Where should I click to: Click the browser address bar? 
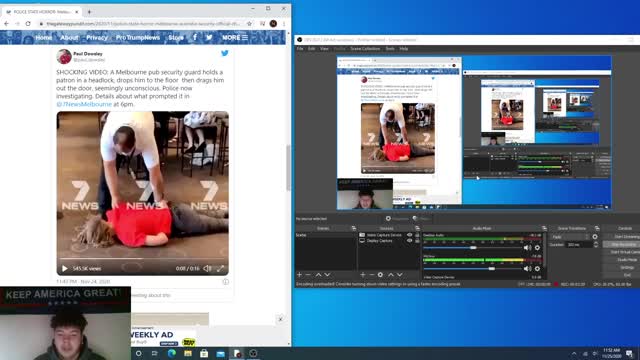143,24
